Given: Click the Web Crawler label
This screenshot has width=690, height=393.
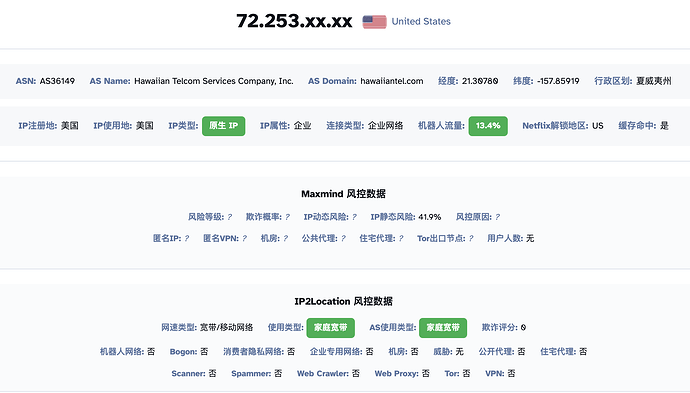Looking at the screenshot, I should pos(323,374).
